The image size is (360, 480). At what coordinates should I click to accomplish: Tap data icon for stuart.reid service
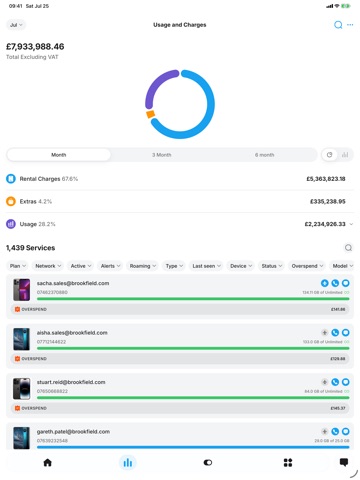point(324,382)
